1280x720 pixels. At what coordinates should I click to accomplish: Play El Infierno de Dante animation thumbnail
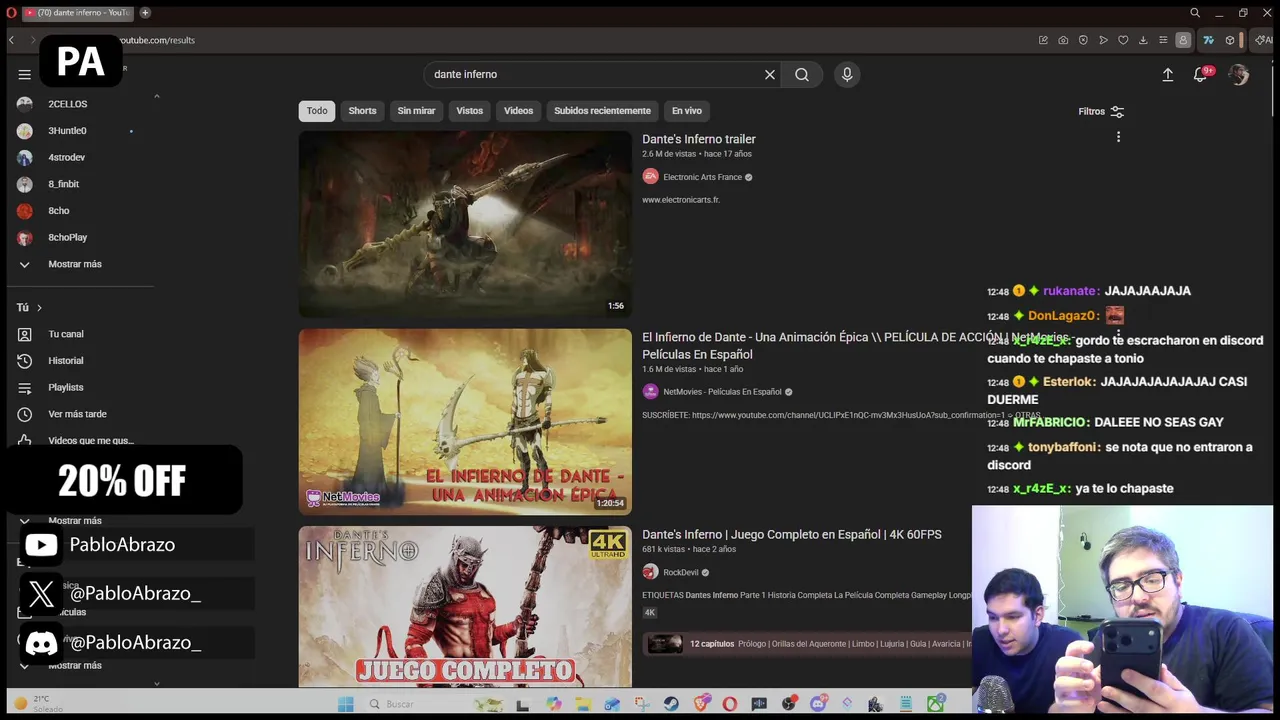coord(465,421)
